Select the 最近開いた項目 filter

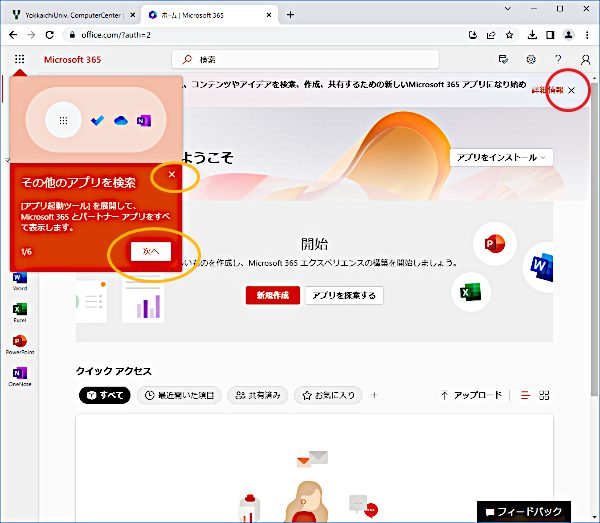[179, 395]
